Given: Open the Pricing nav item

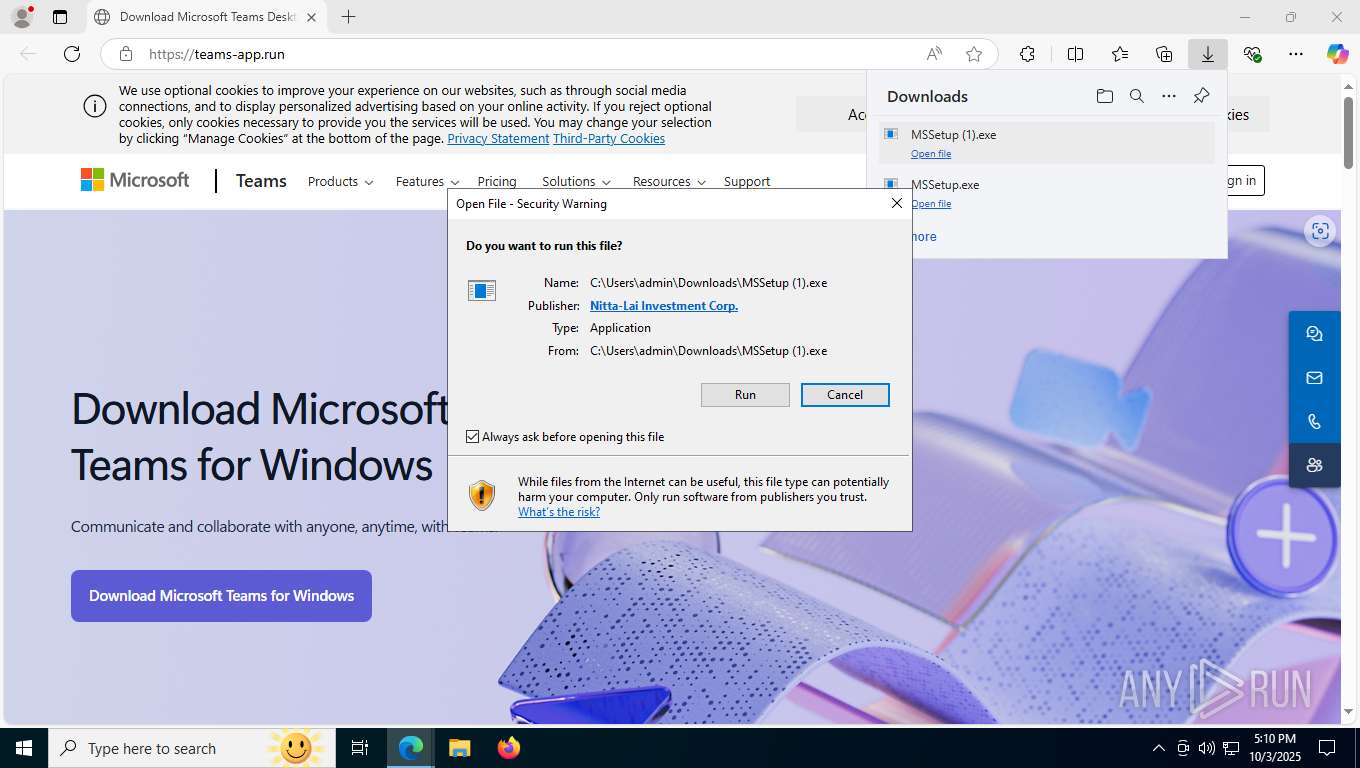Looking at the screenshot, I should 497,182.
